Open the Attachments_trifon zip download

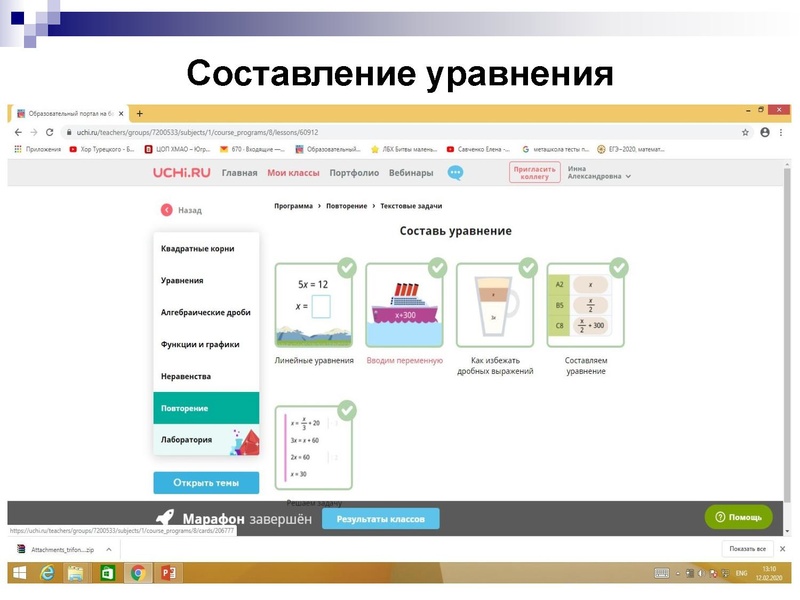click(60, 548)
